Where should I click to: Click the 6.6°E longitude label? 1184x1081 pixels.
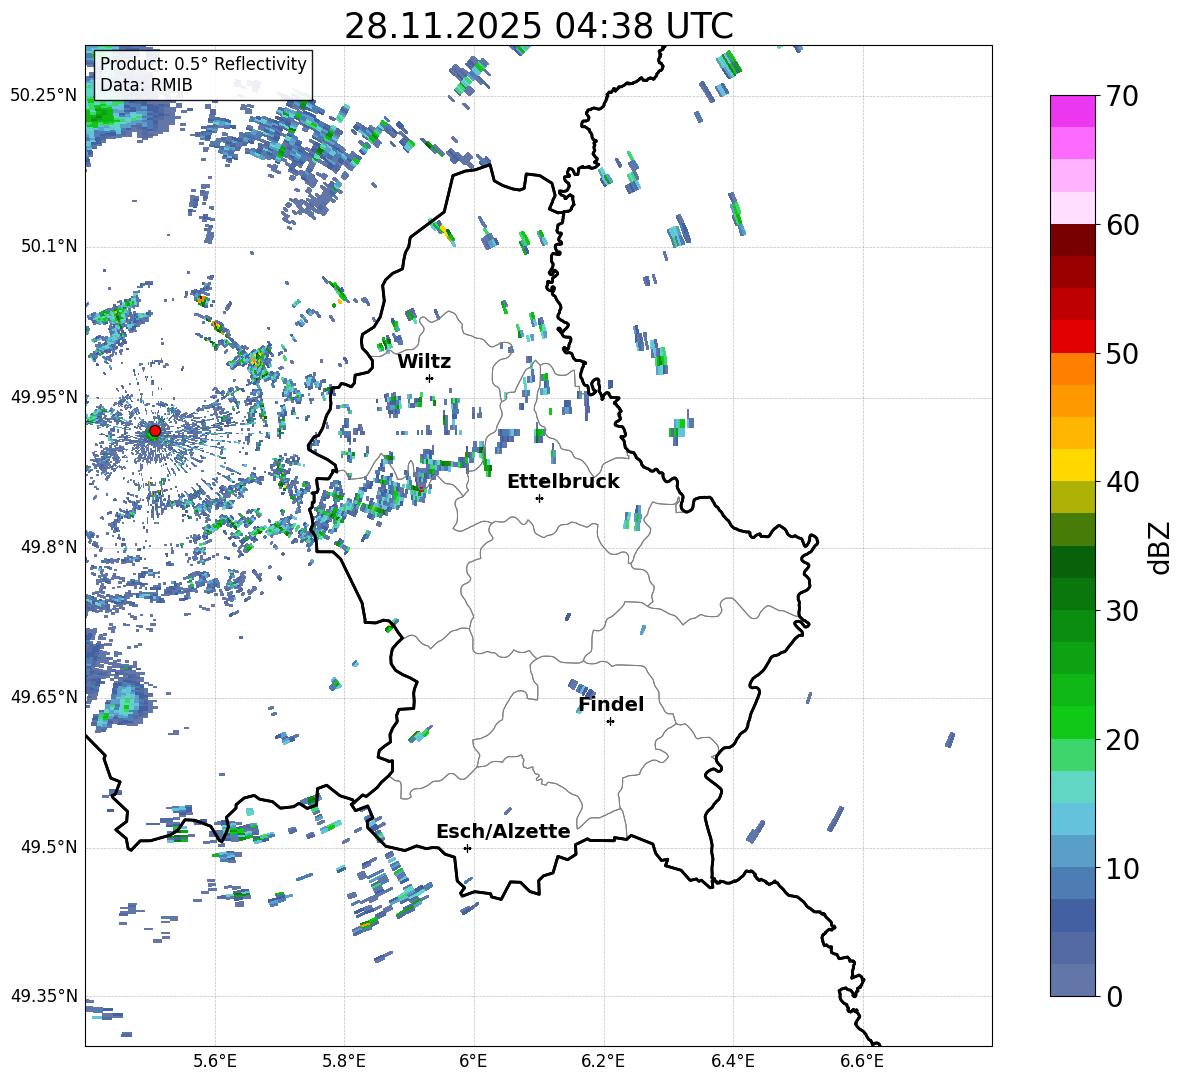(x=862, y=1062)
